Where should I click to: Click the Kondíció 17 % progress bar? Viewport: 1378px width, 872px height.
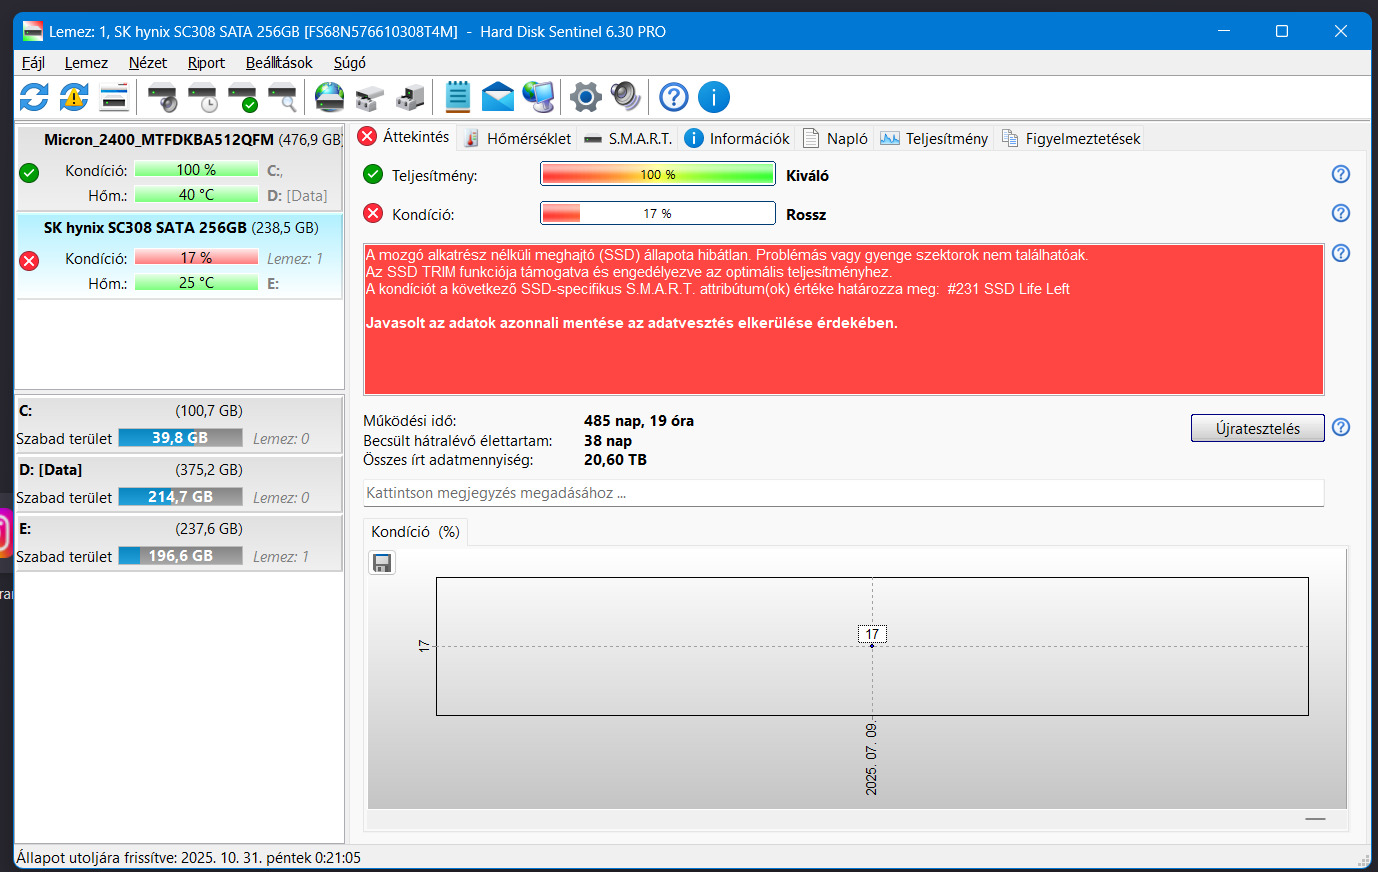(x=658, y=213)
